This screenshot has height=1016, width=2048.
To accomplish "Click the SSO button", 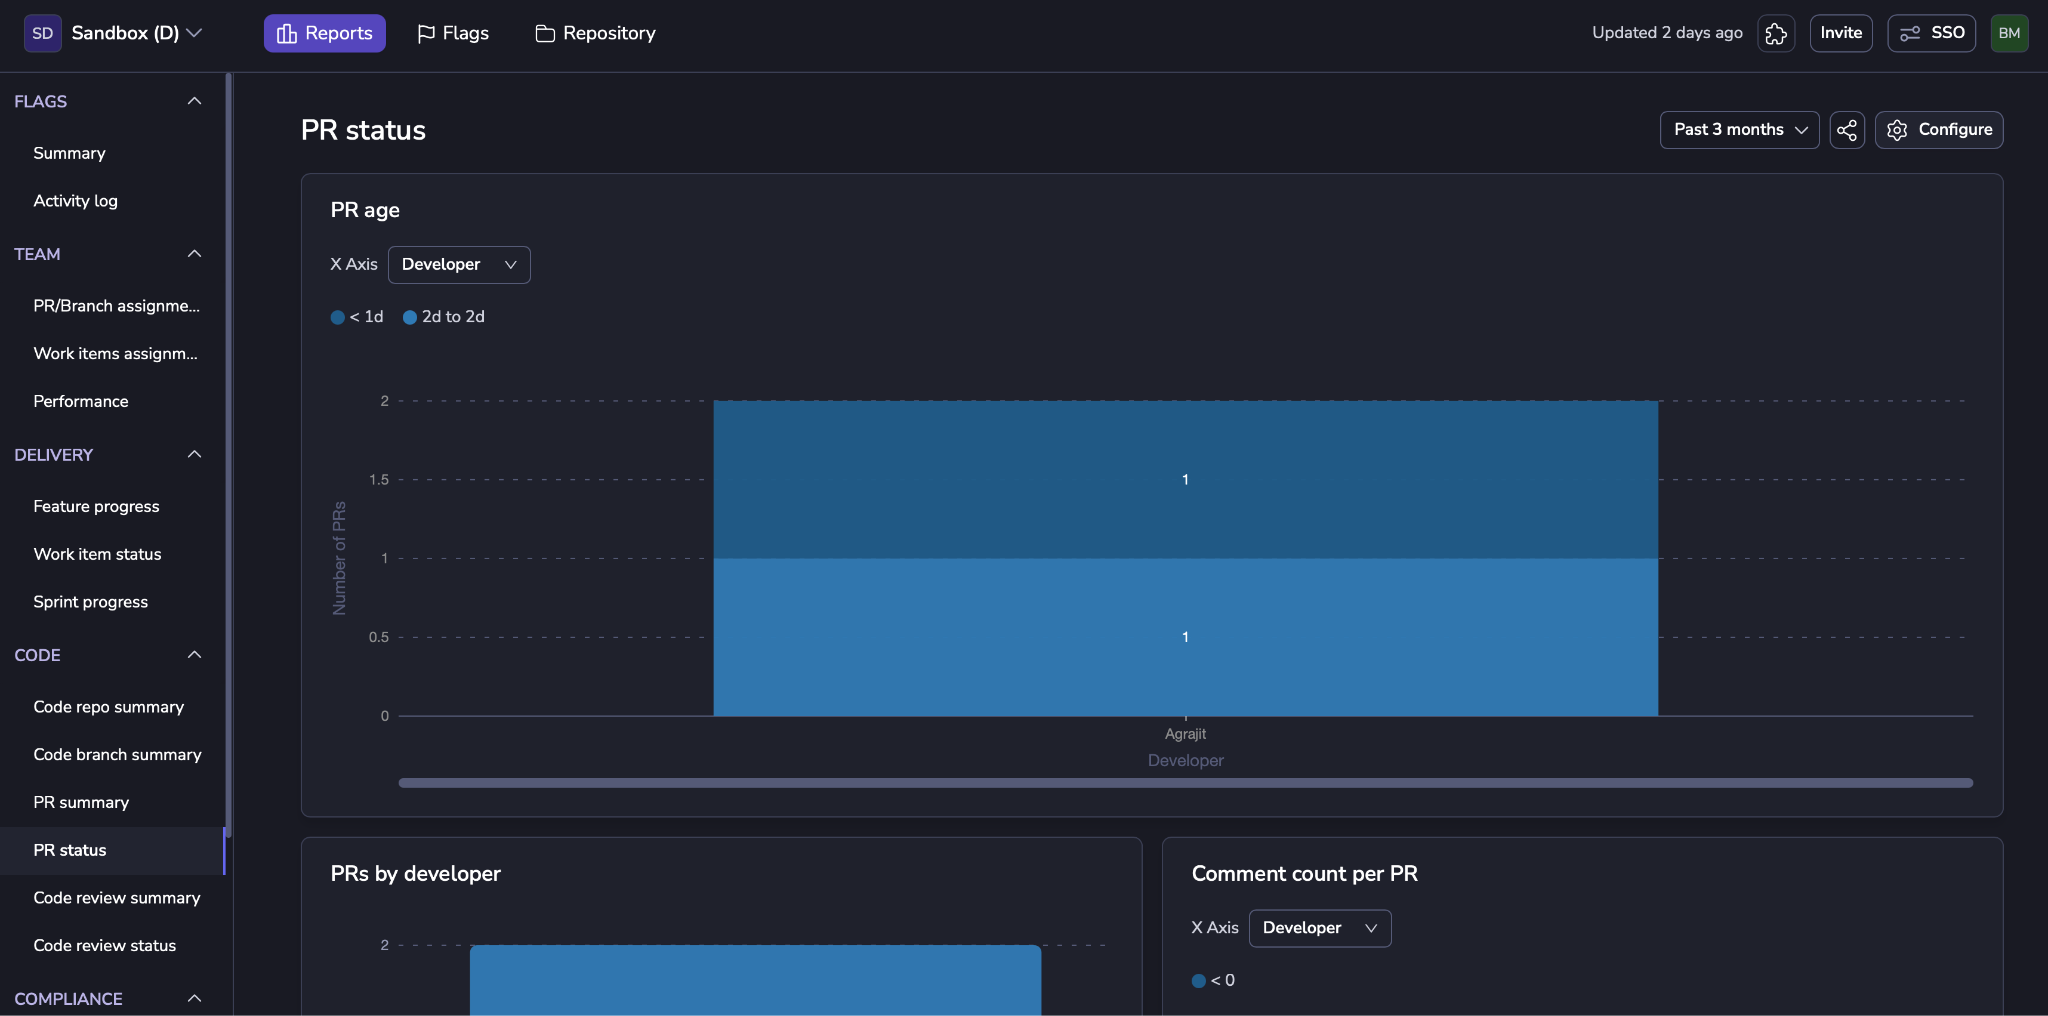I will pos(1932,33).
